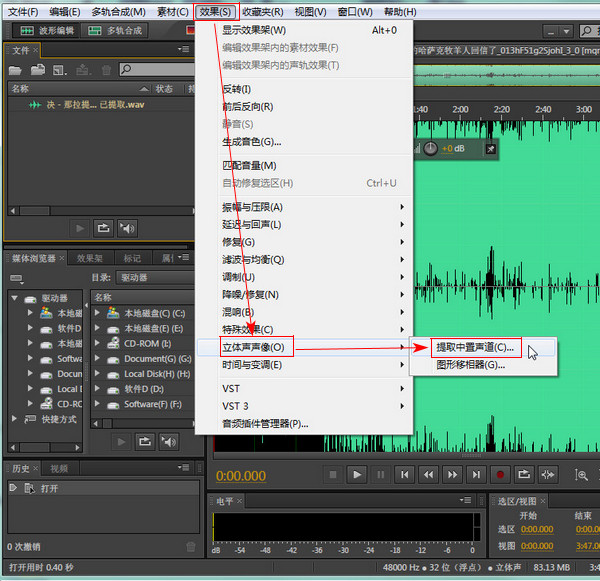This screenshot has width=600, height=581.
Task: Expand 降噪/修复(N) submenu
Action: pyautogui.click(x=305, y=295)
